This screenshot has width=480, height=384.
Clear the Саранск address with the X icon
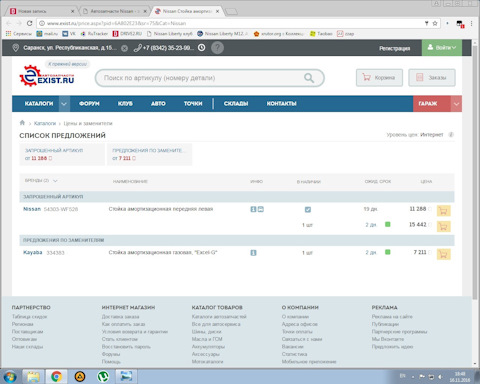pos(124,48)
